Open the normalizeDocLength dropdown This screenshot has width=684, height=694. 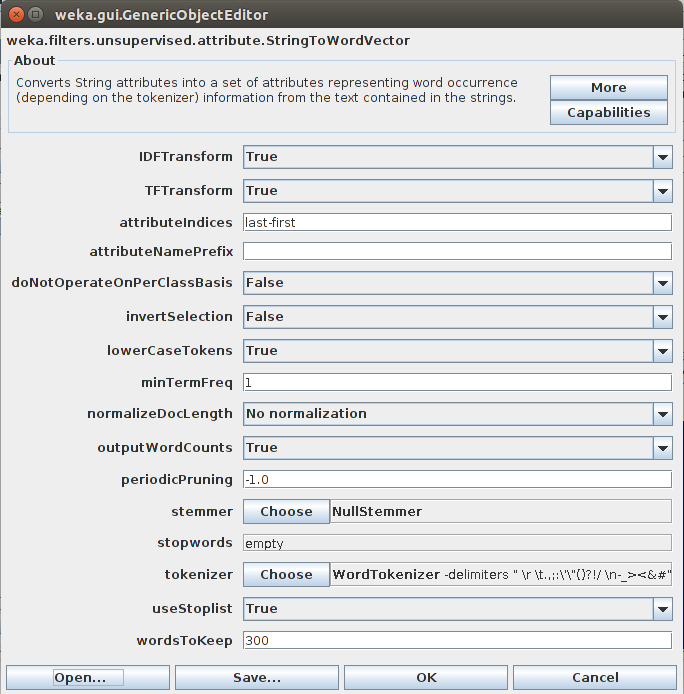458,414
